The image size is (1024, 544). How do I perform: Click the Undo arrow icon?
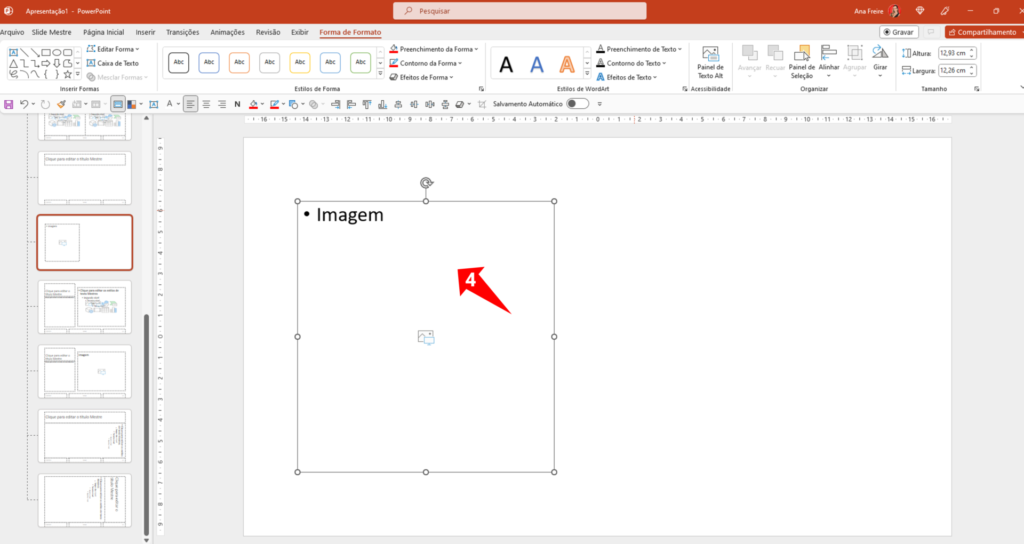click(x=24, y=104)
